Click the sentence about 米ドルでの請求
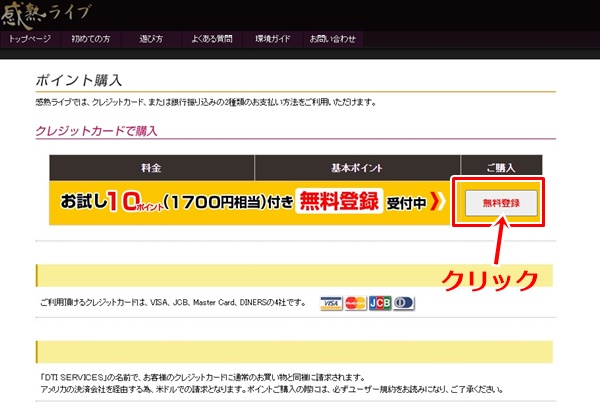This screenshot has height=417, width=600. point(271,390)
